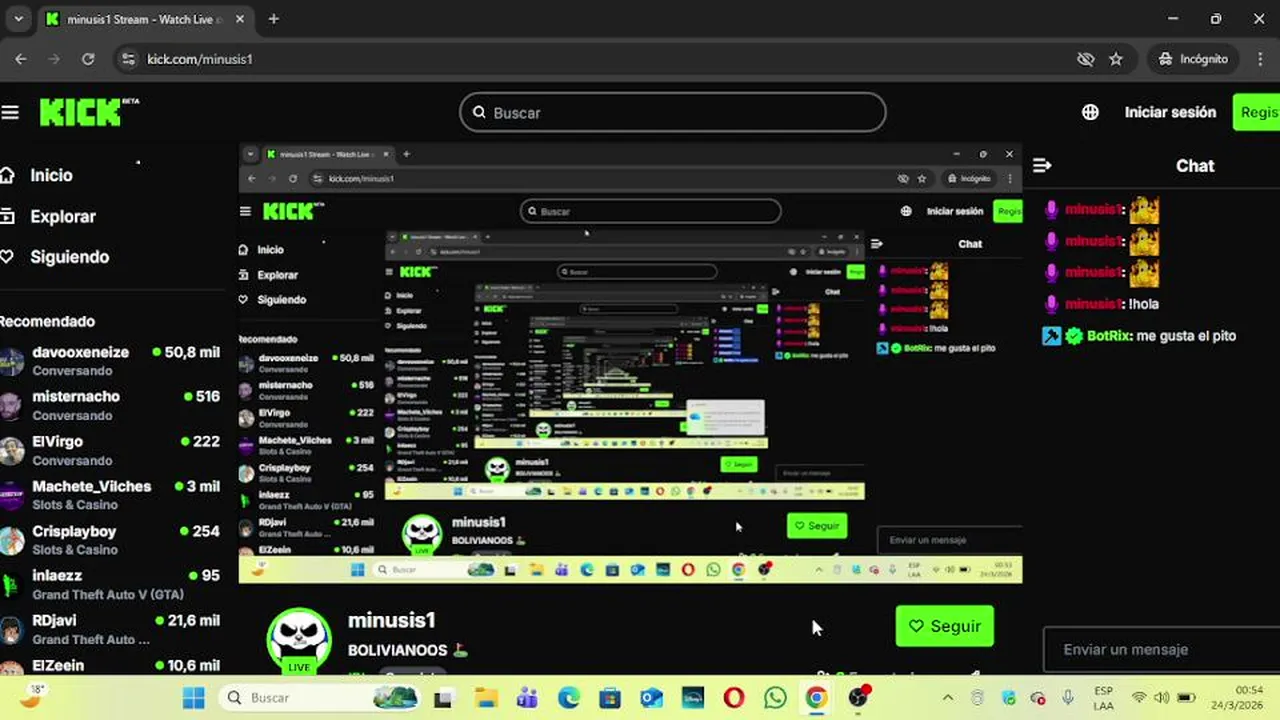
Task: Click the stream video player
Action: pos(630,363)
